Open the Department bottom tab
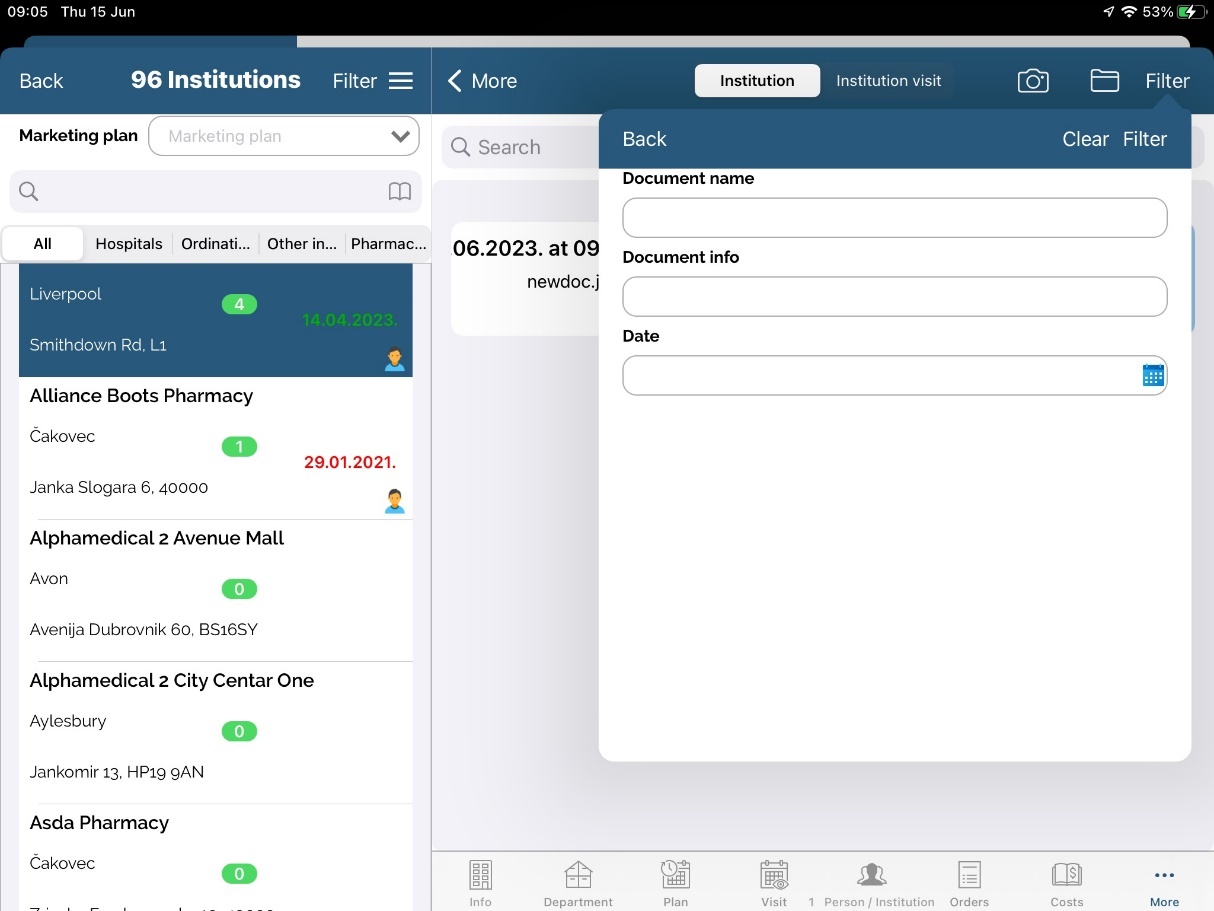The width and height of the screenshot is (1214, 911). click(578, 882)
